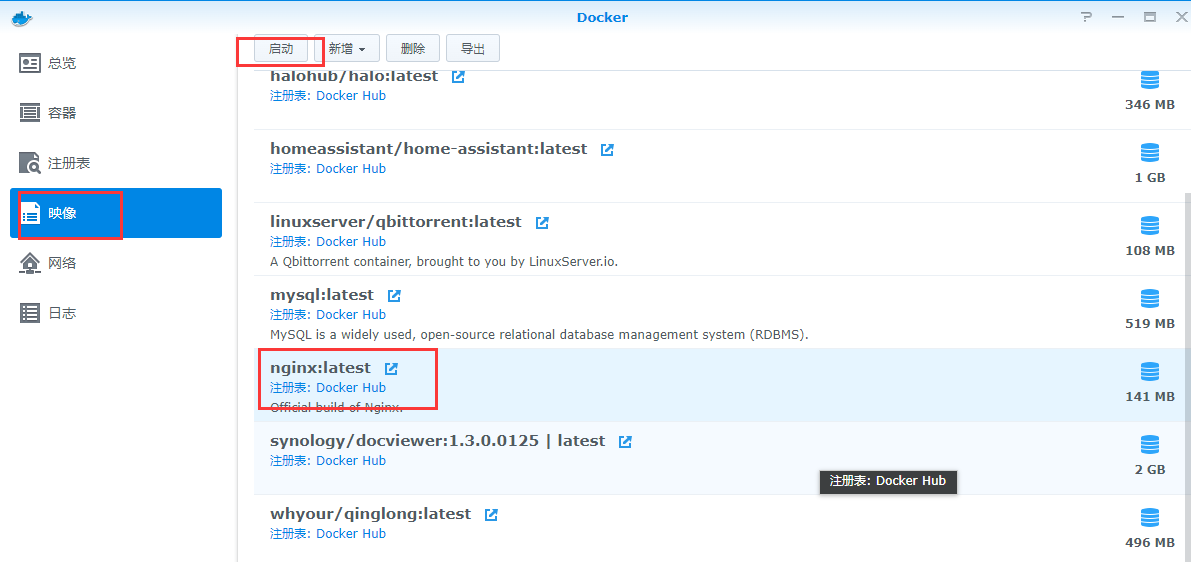Image resolution: width=1191 pixels, height=562 pixels.
Task: Switch to the 网络 tab
Action: (x=115, y=264)
